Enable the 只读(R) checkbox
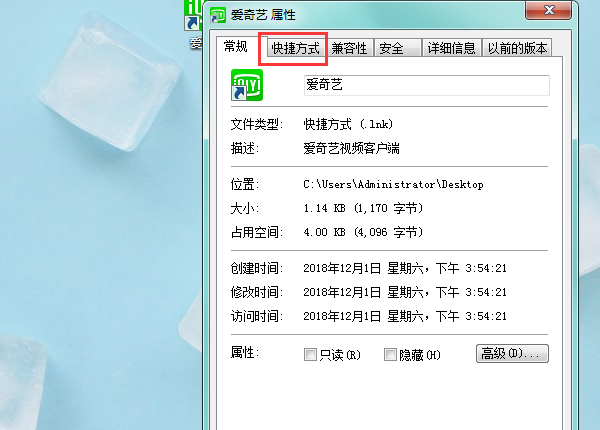The image size is (600, 430). tap(310, 355)
